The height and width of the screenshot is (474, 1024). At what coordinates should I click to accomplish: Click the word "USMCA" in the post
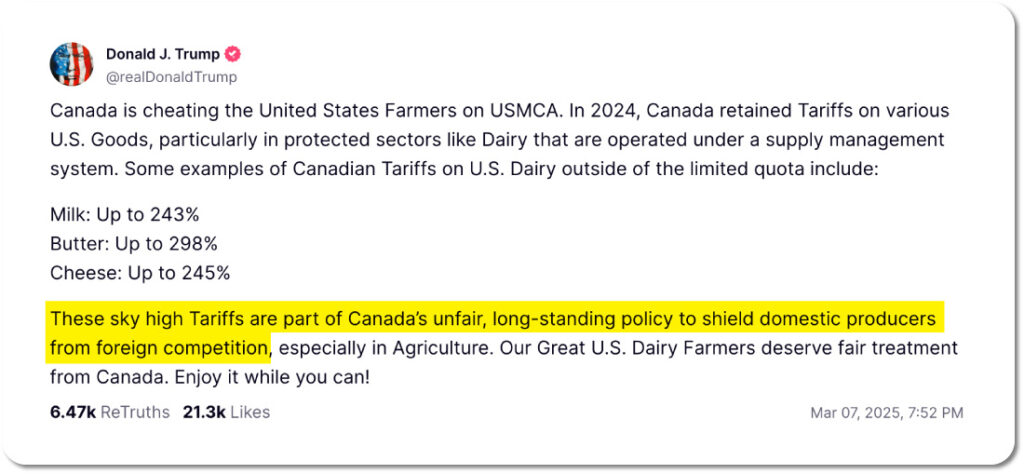pyautogui.click(x=524, y=110)
